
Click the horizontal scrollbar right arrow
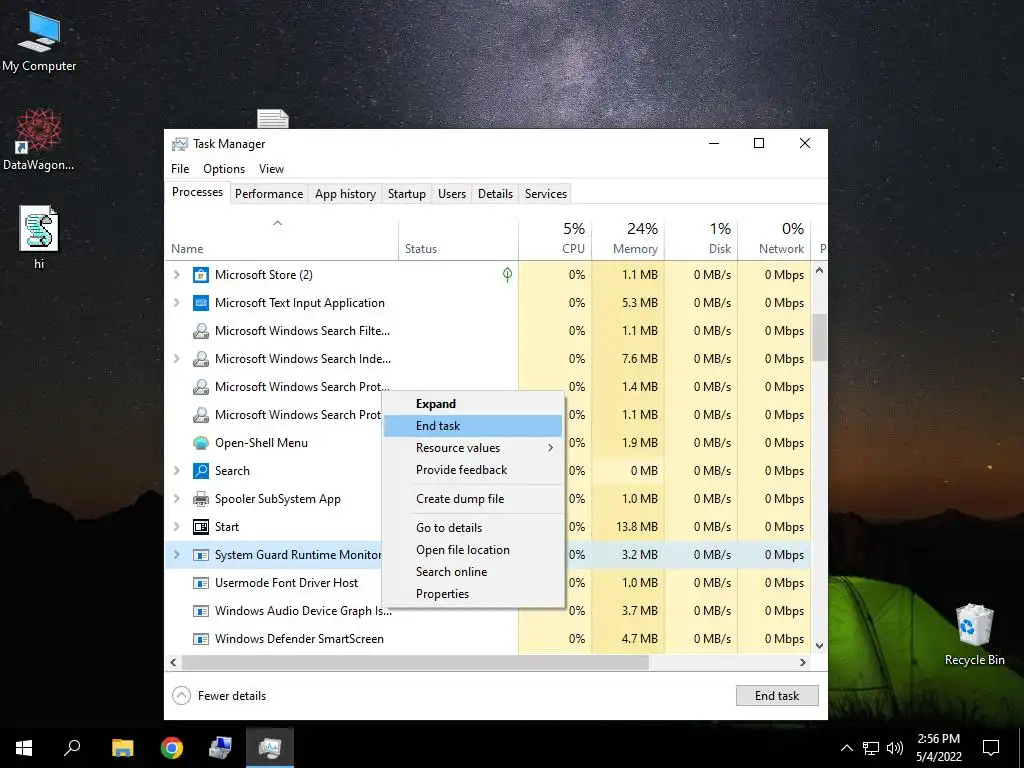(x=803, y=662)
